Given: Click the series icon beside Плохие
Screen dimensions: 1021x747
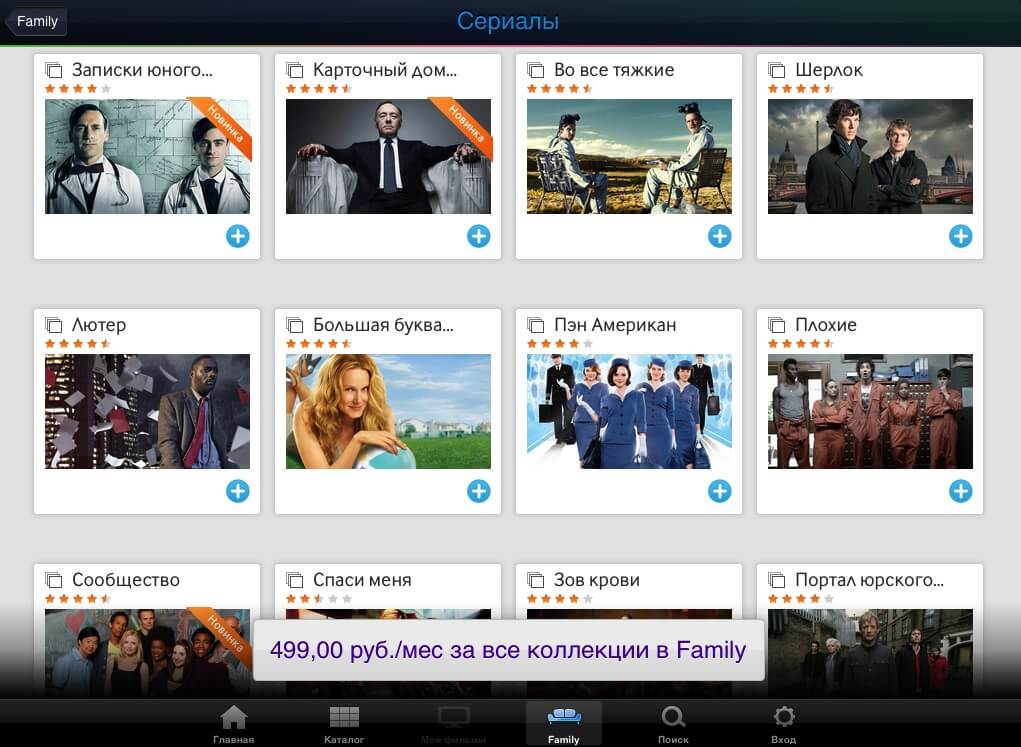Looking at the screenshot, I should coord(776,324).
